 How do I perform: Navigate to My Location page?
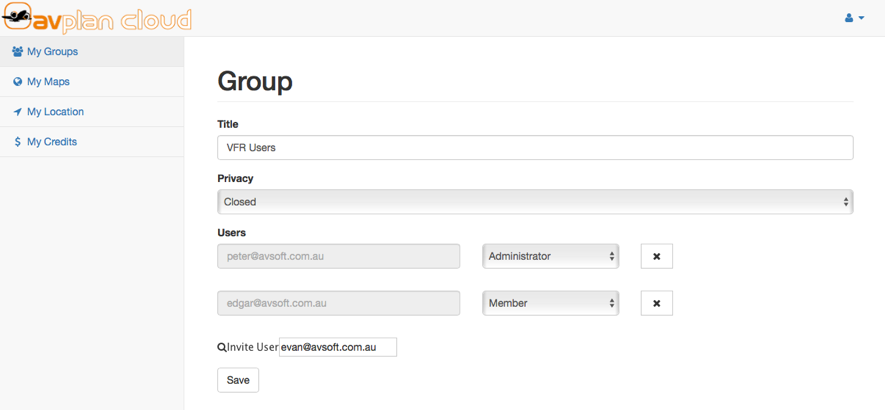coord(55,112)
